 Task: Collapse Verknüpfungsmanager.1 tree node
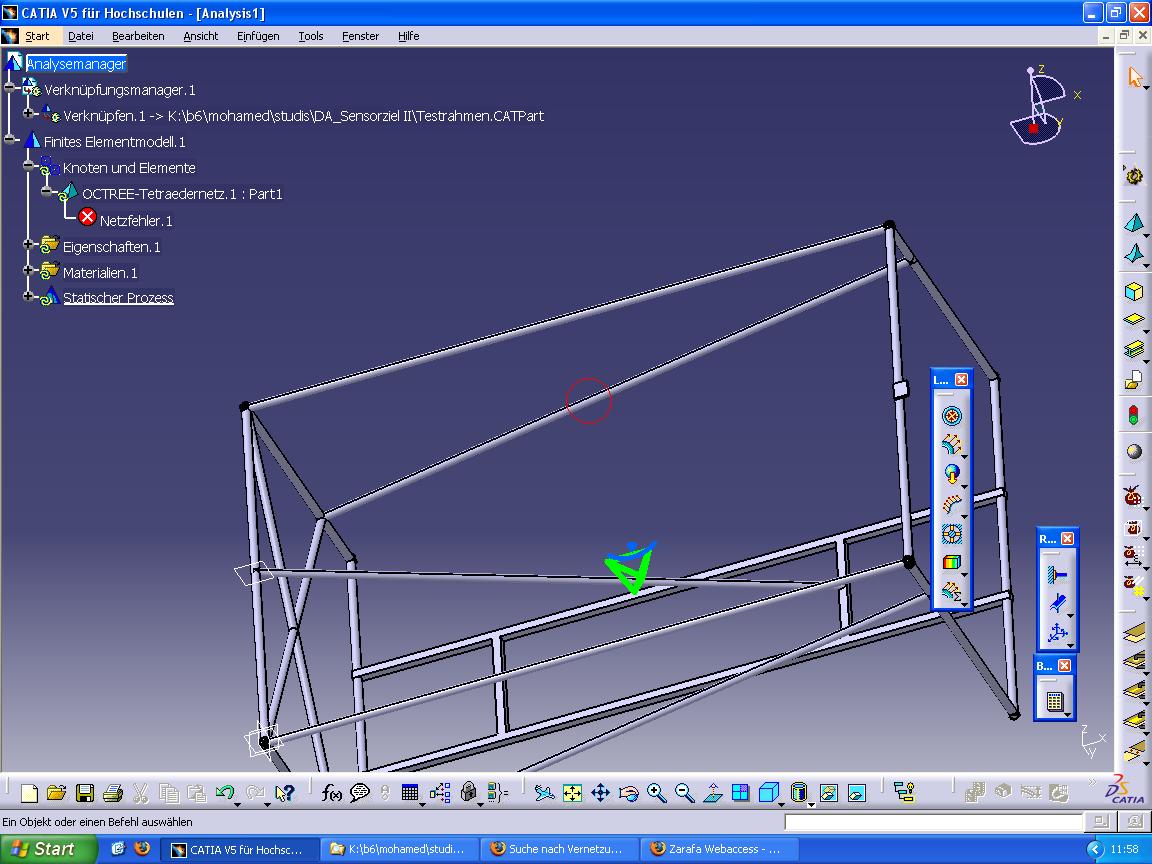click(x=10, y=88)
